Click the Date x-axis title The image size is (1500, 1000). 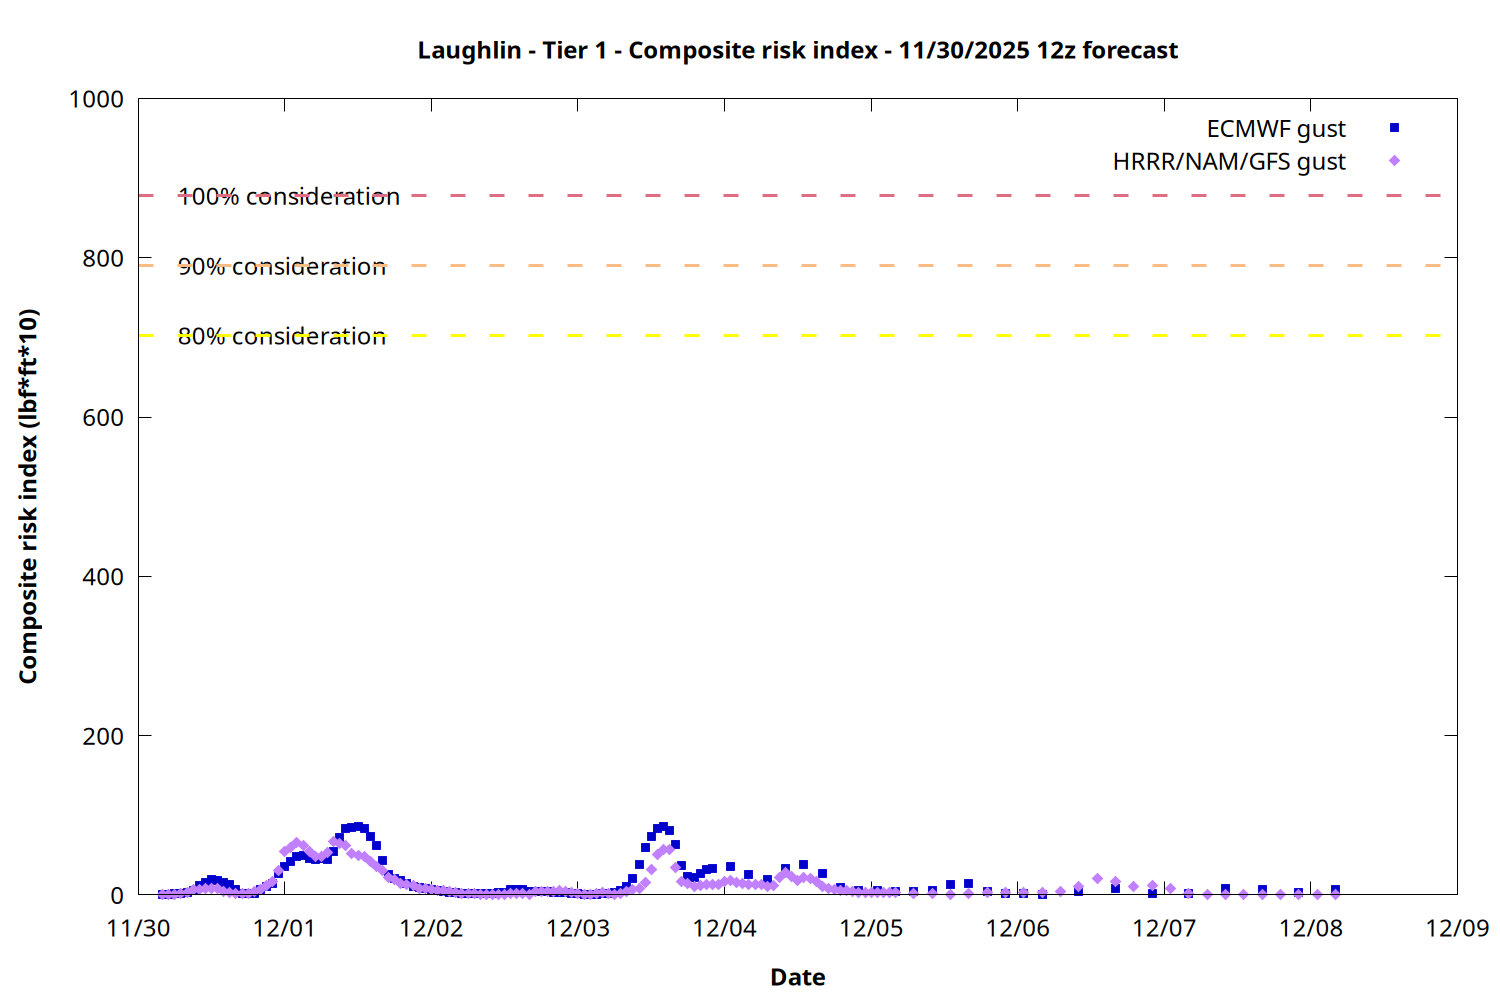(x=797, y=977)
